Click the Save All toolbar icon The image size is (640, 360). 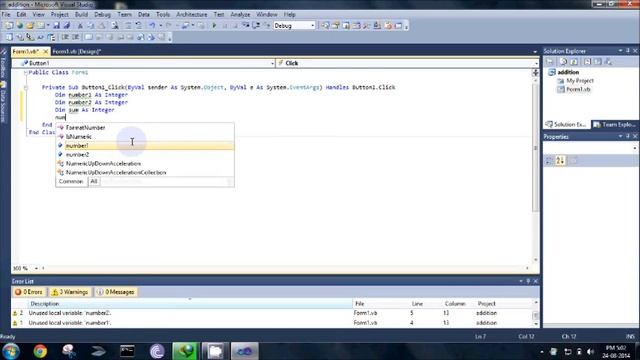(x=67, y=26)
